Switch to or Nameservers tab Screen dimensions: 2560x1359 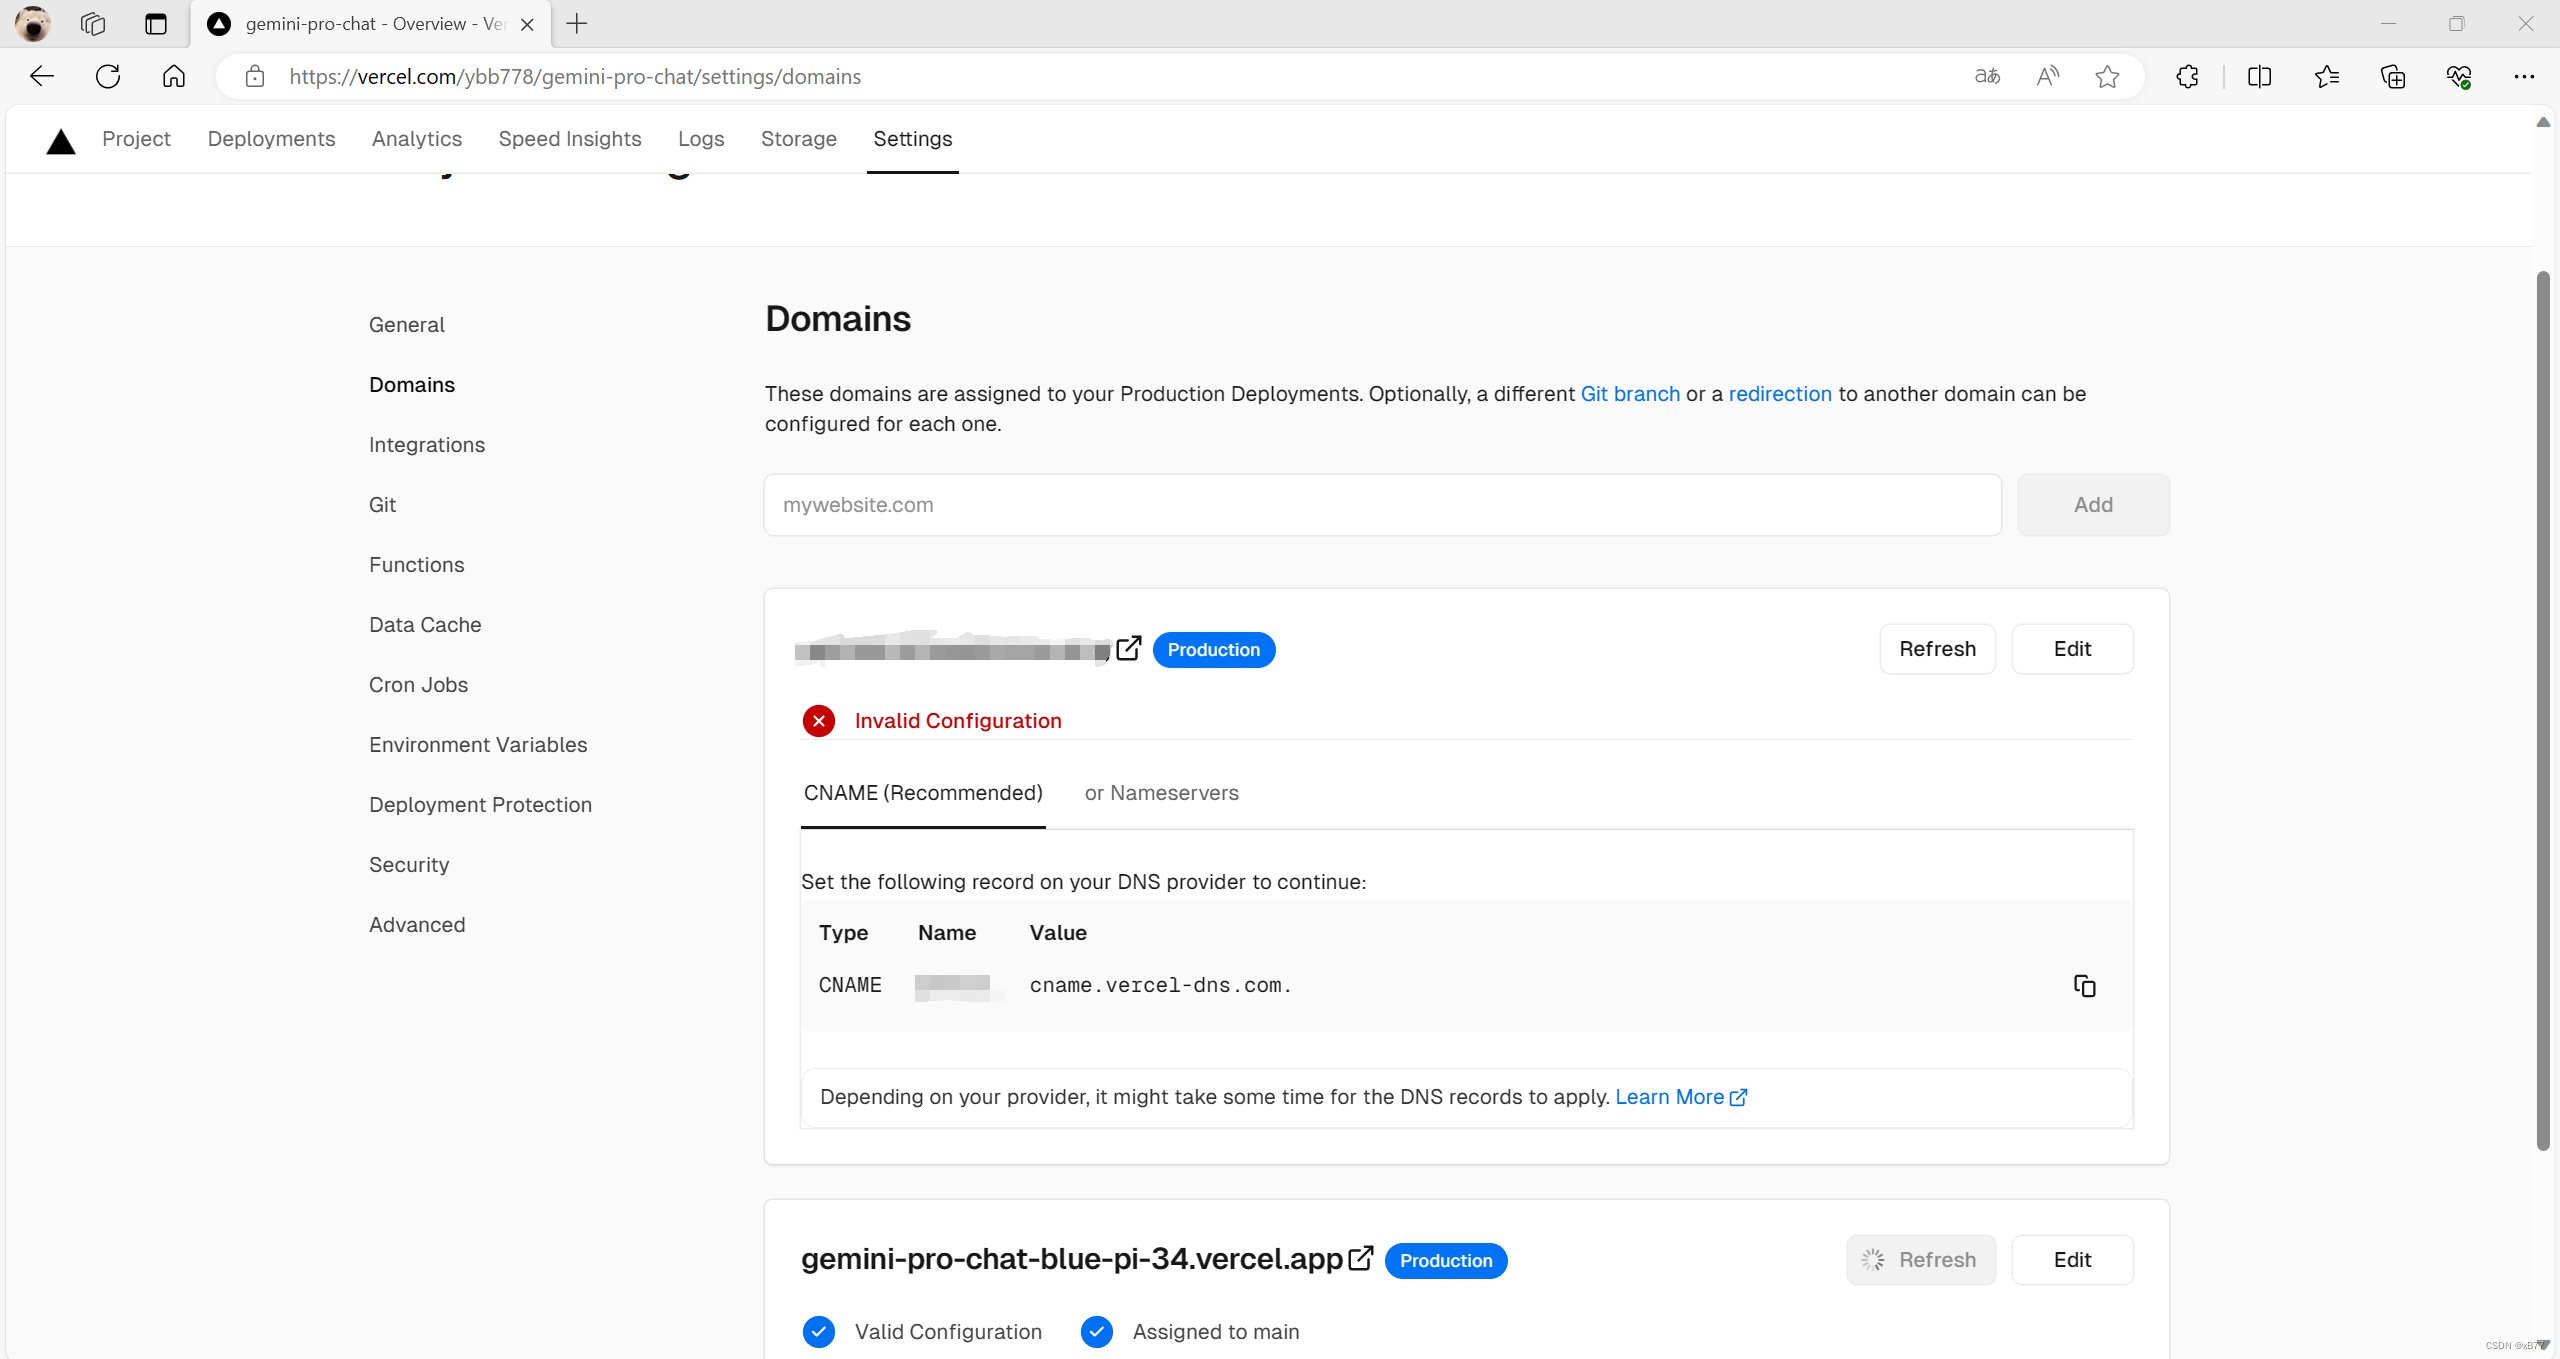(x=1161, y=793)
